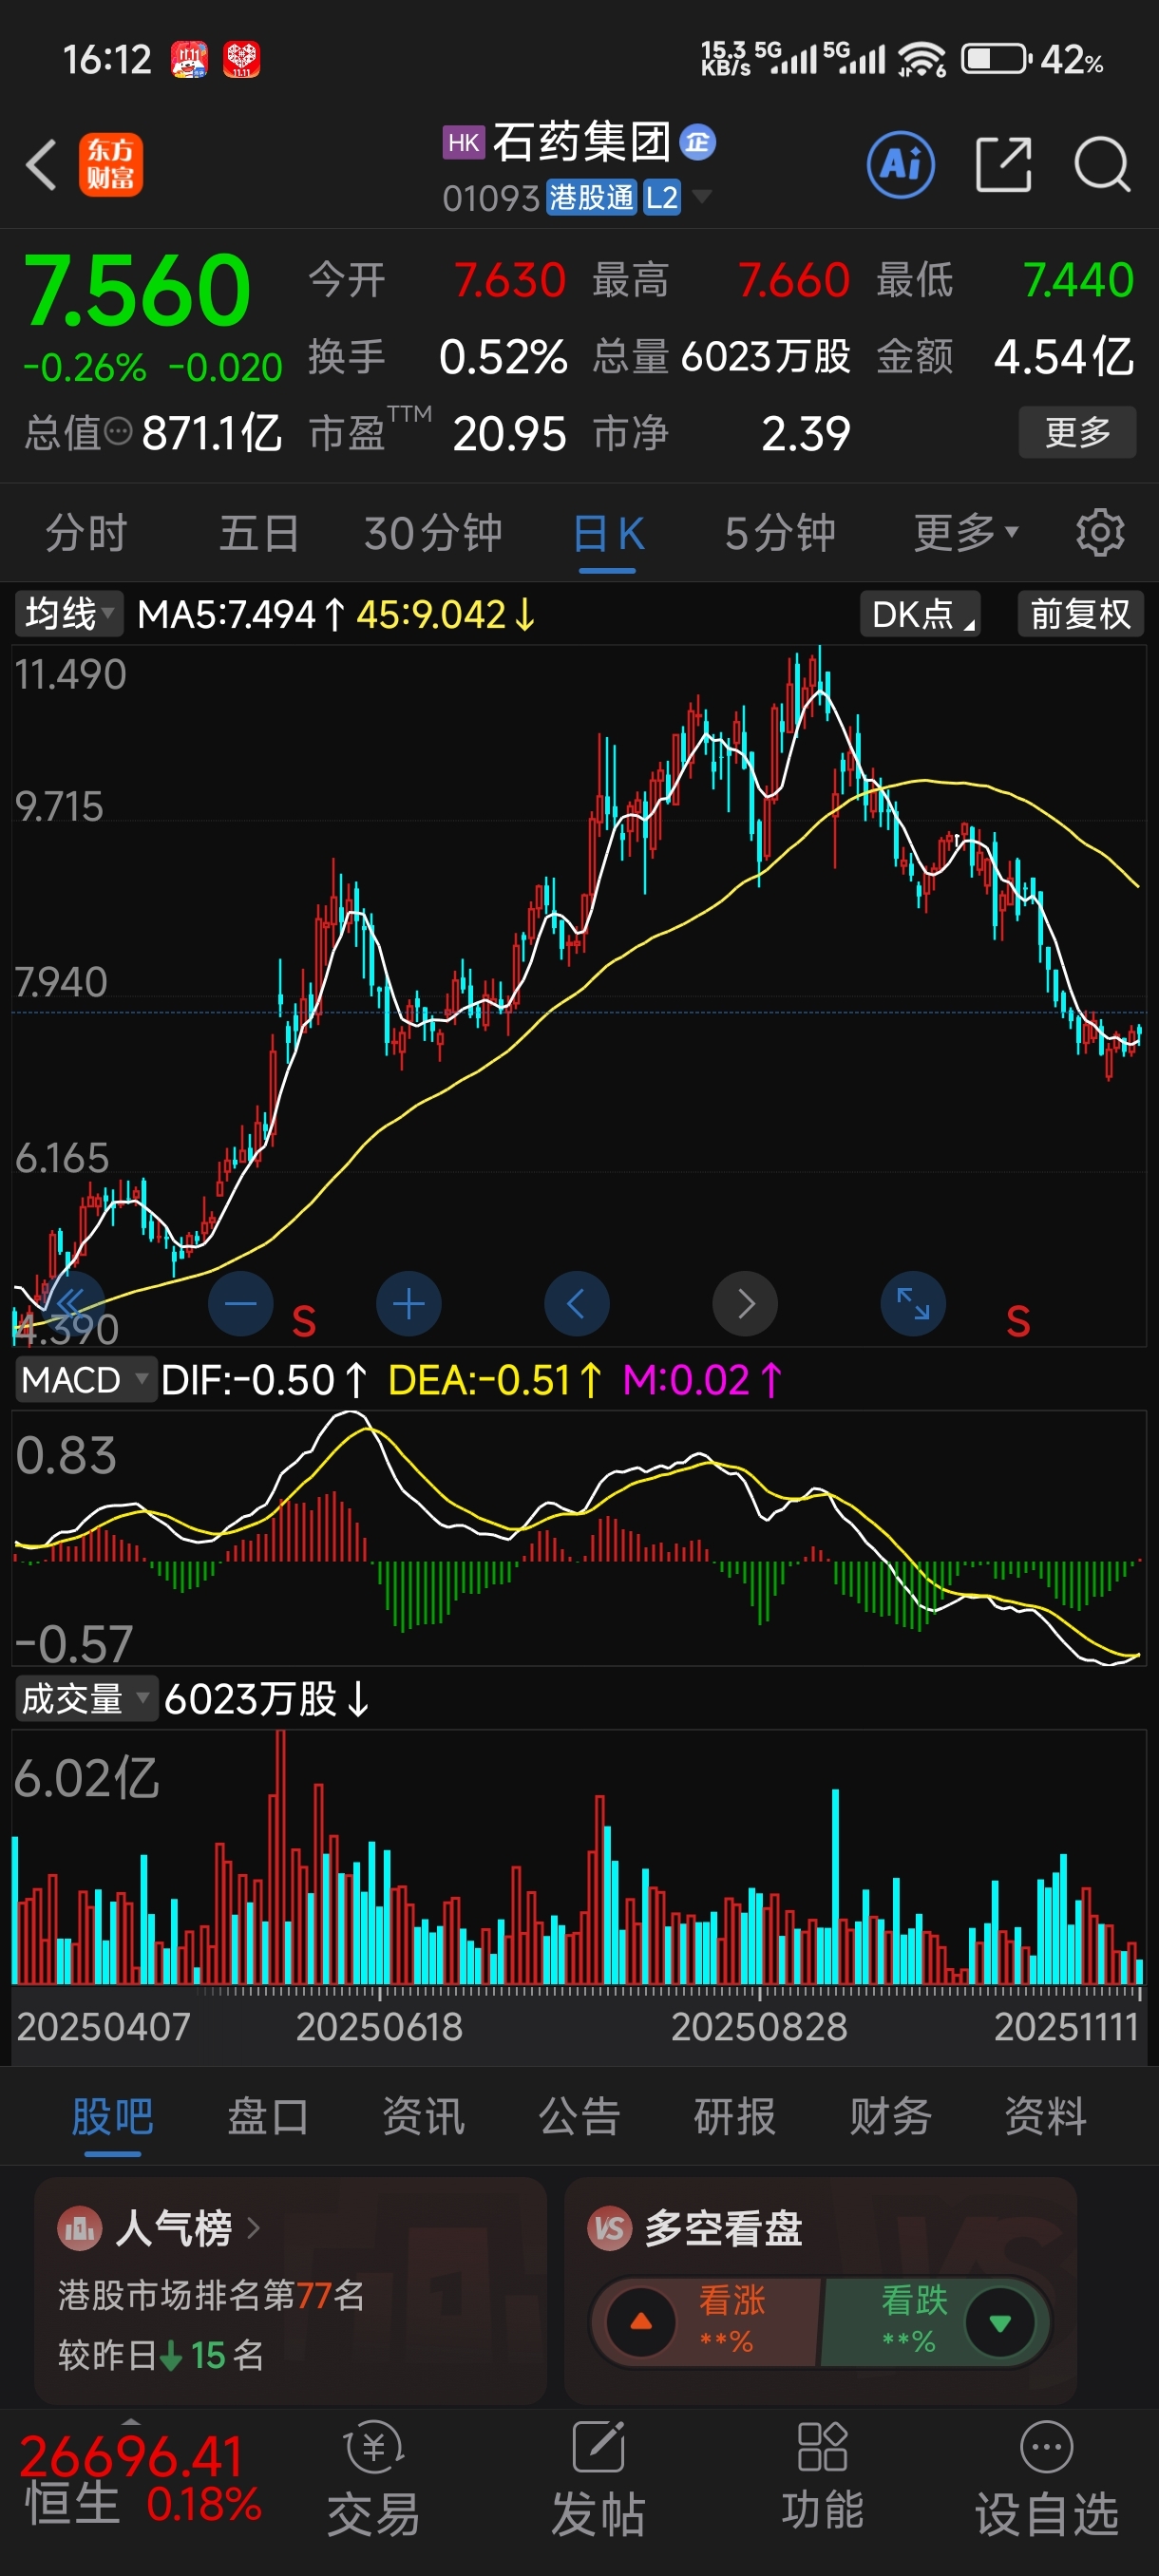Tap the 人气榜 ranking icon

click(79, 2228)
